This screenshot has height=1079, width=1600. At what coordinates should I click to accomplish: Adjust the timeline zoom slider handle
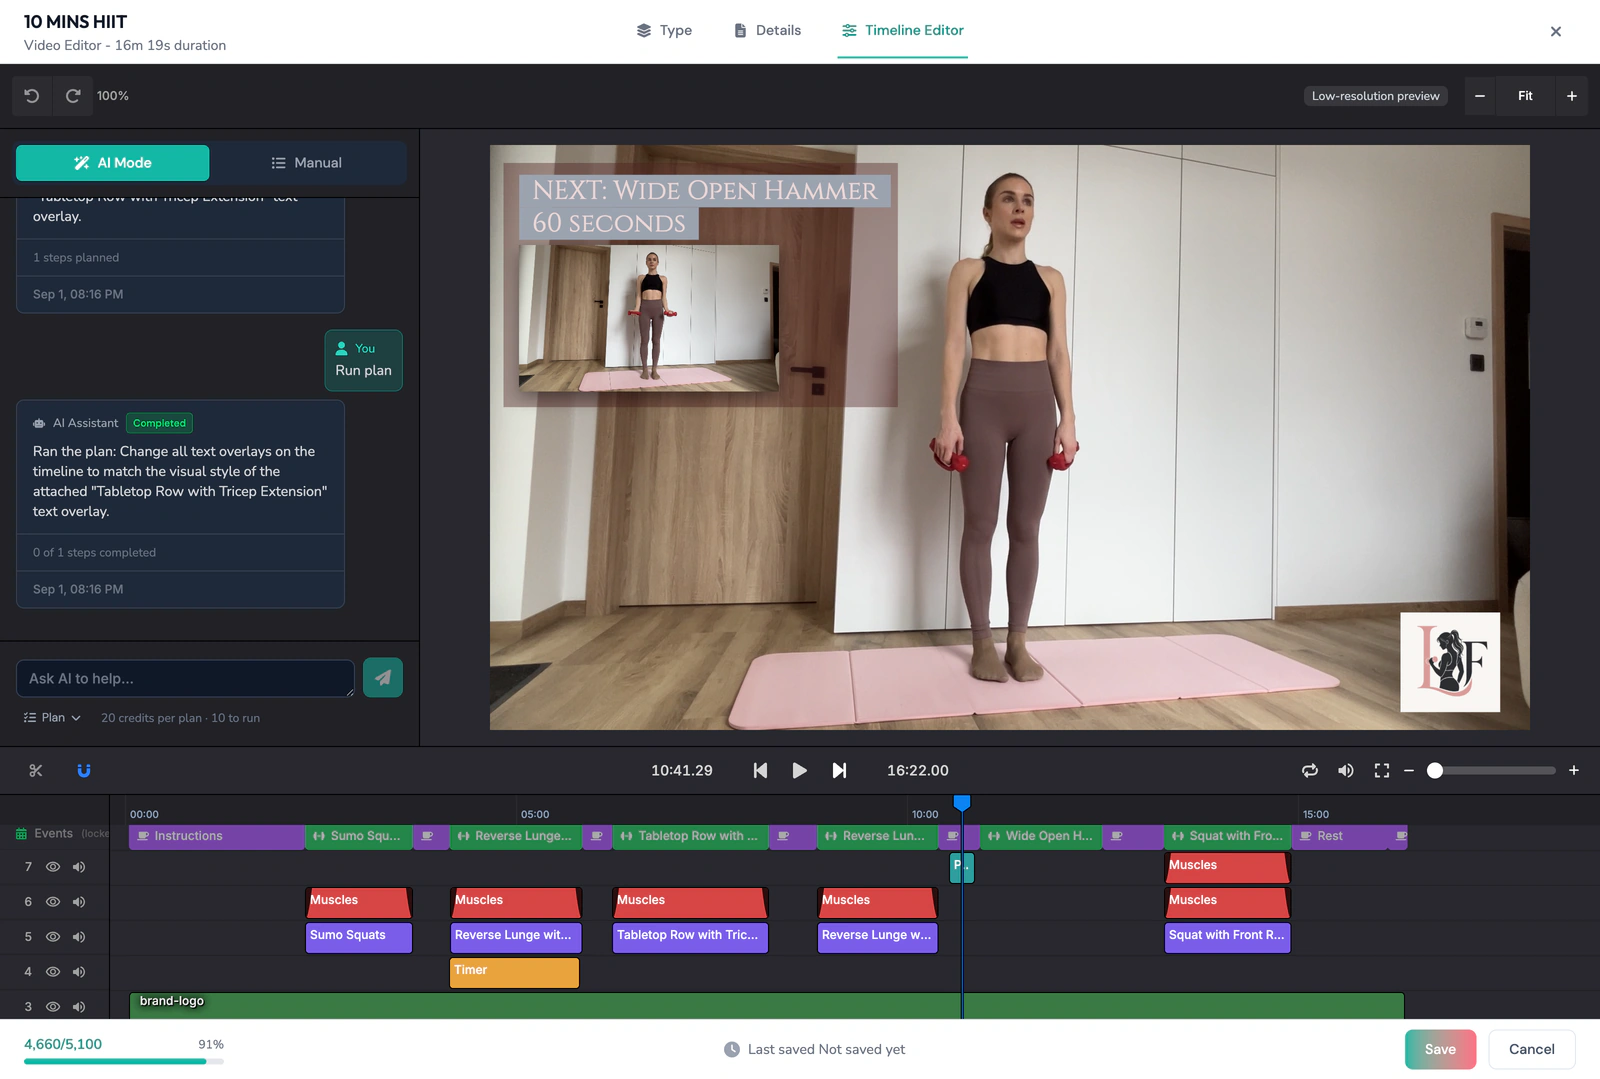pos(1435,770)
